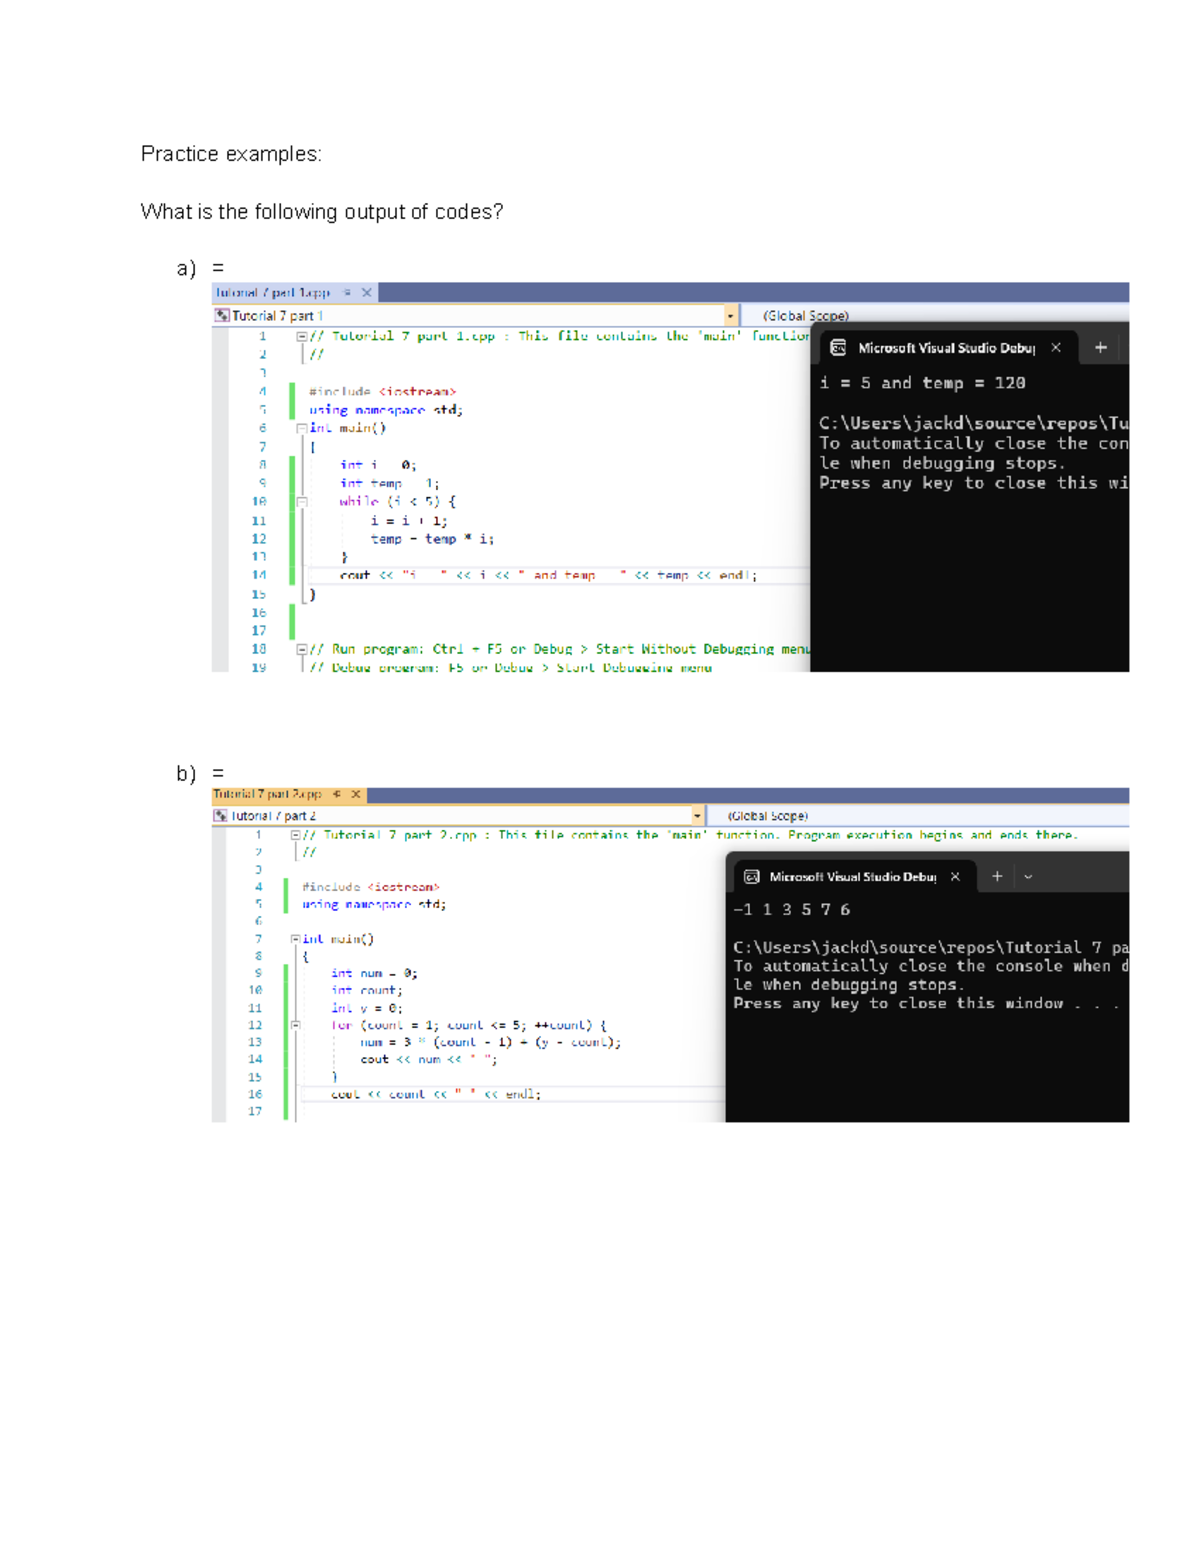Viewport: 1200px width, 1553px height.
Task: Close the Tutorial 7 part 1.cpp editor tab
Action: [x=366, y=293]
